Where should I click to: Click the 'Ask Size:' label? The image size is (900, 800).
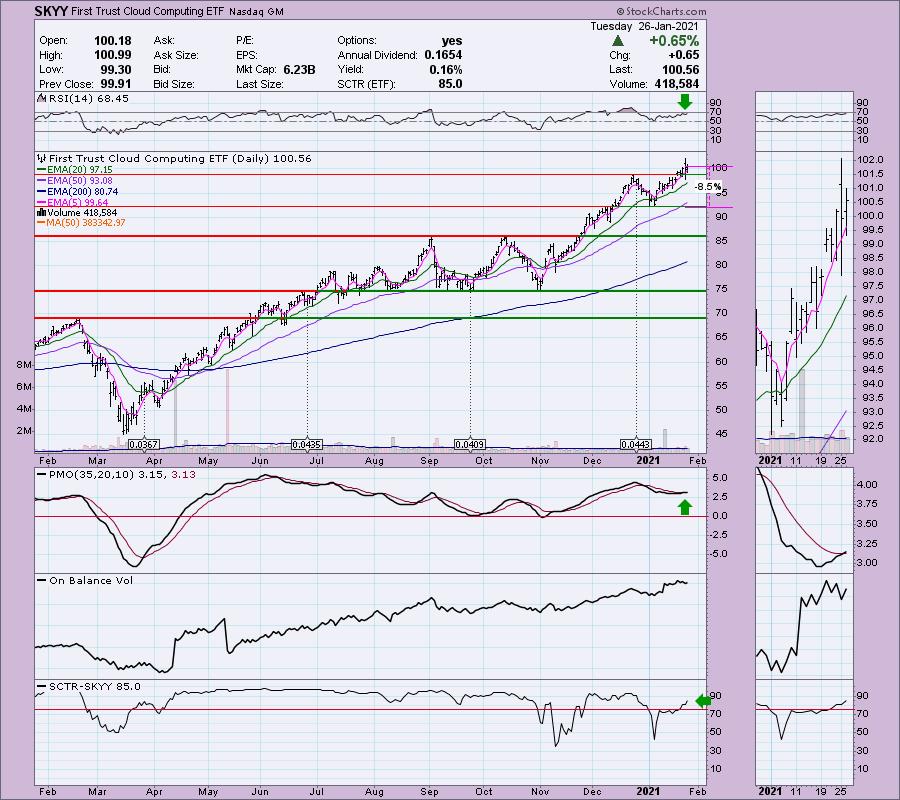point(176,55)
